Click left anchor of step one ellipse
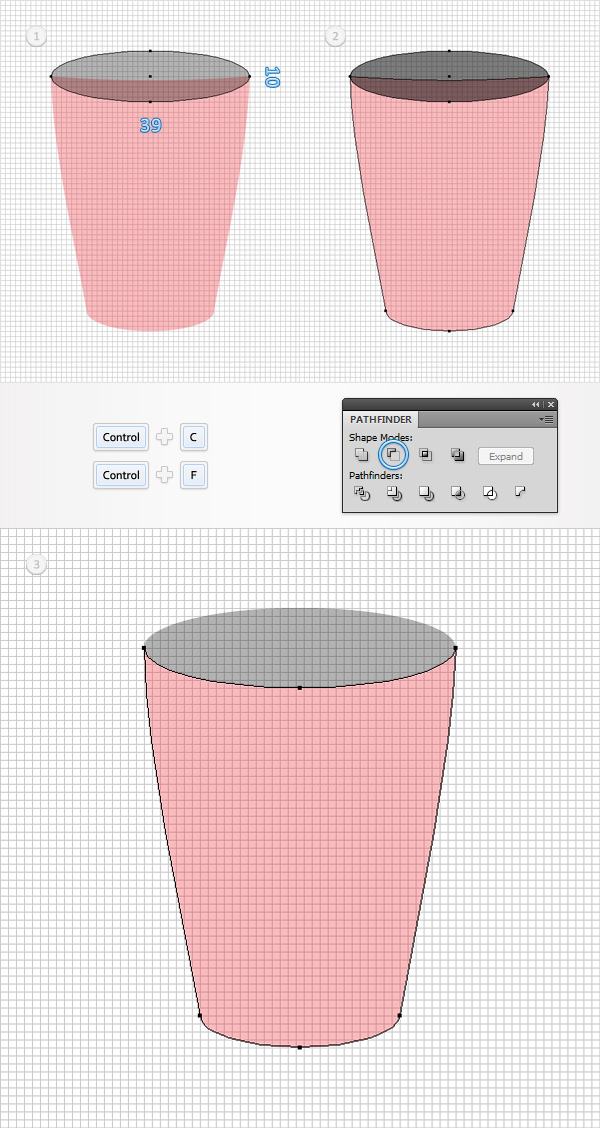The width and height of the screenshot is (600, 1128). coord(51,76)
